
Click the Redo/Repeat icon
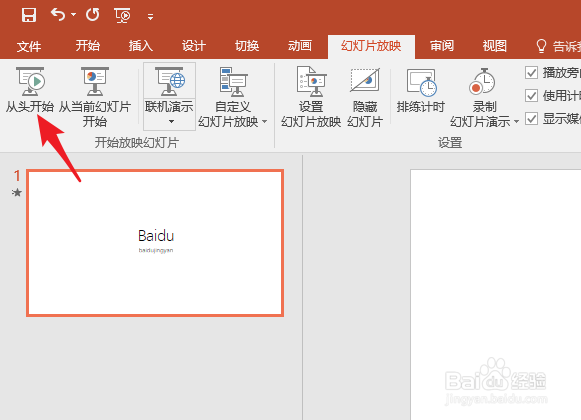coord(93,15)
